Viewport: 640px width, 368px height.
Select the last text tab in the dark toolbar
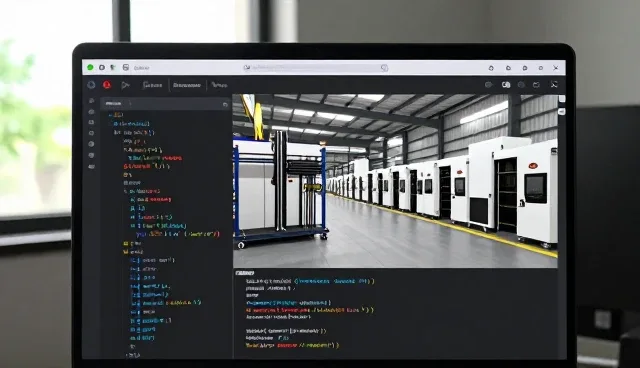pos(219,85)
